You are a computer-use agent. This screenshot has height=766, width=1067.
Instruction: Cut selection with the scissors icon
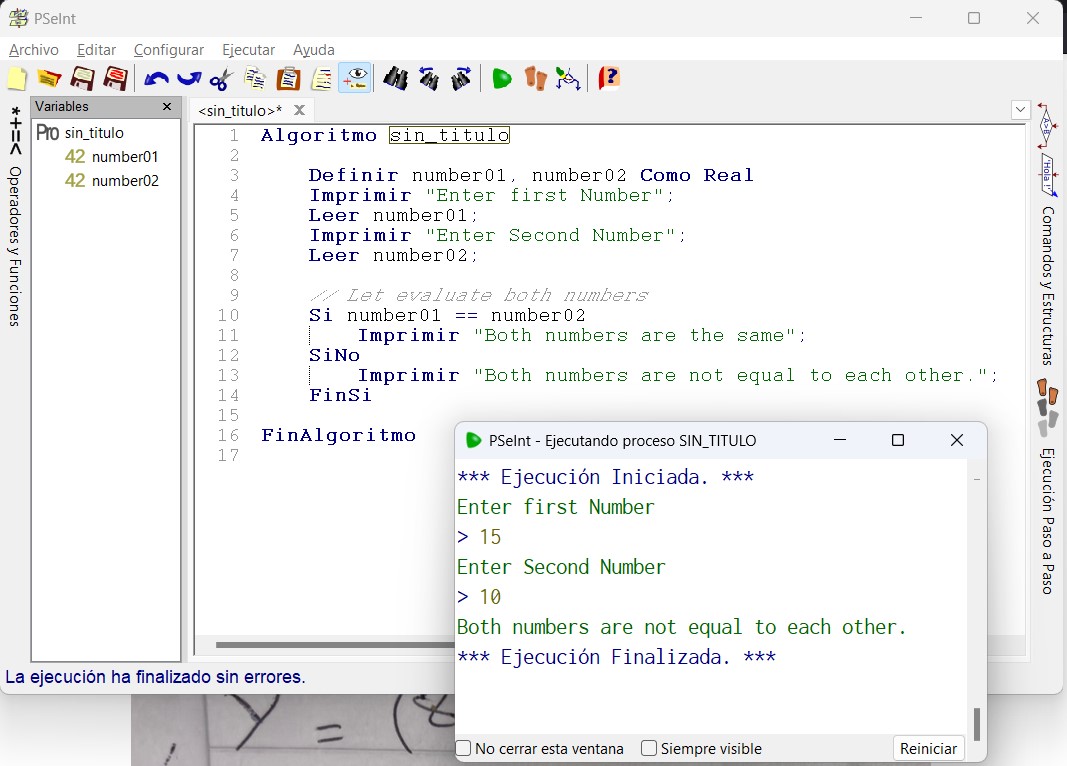(x=221, y=79)
